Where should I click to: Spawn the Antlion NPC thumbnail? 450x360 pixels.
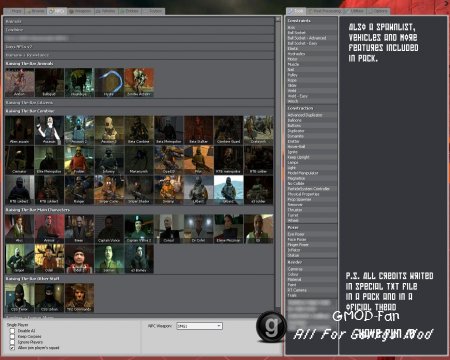pos(20,82)
